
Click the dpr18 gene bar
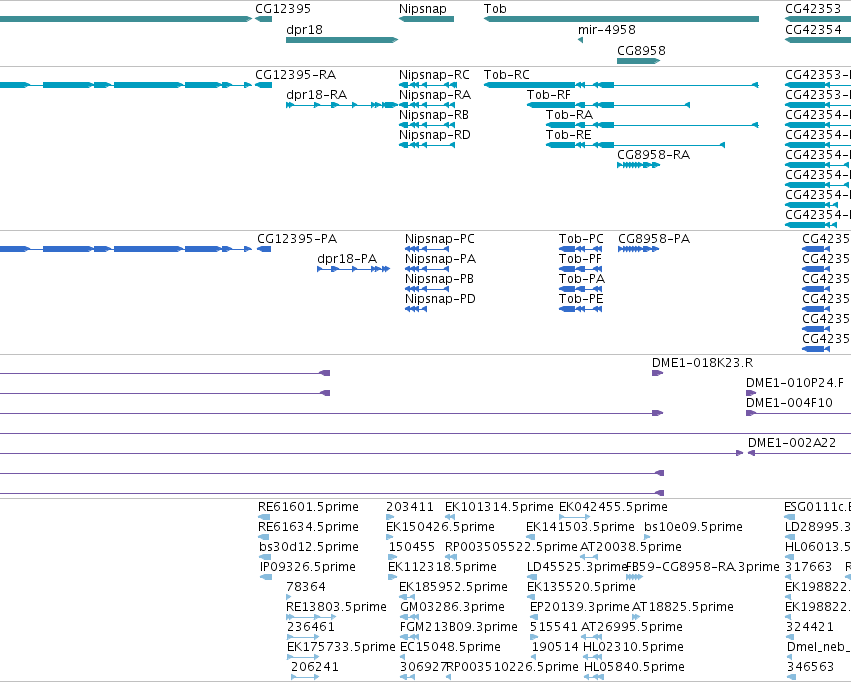coord(342,40)
